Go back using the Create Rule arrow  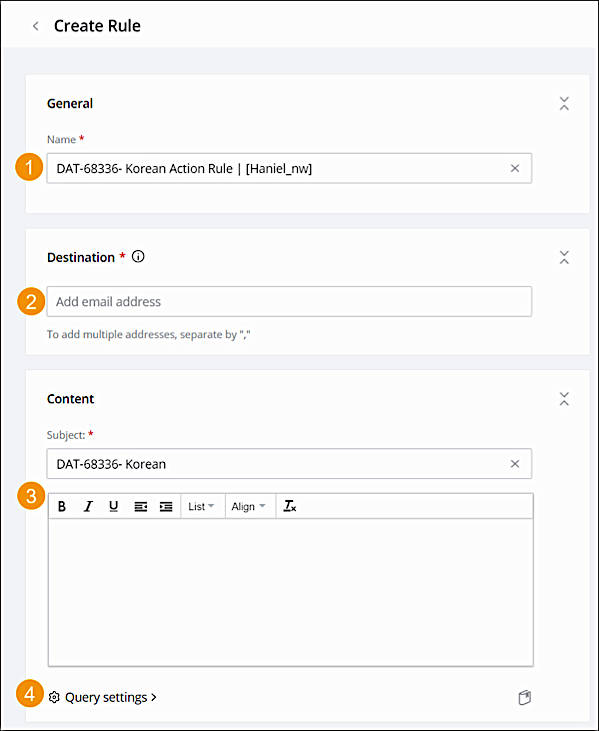coord(36,26)
